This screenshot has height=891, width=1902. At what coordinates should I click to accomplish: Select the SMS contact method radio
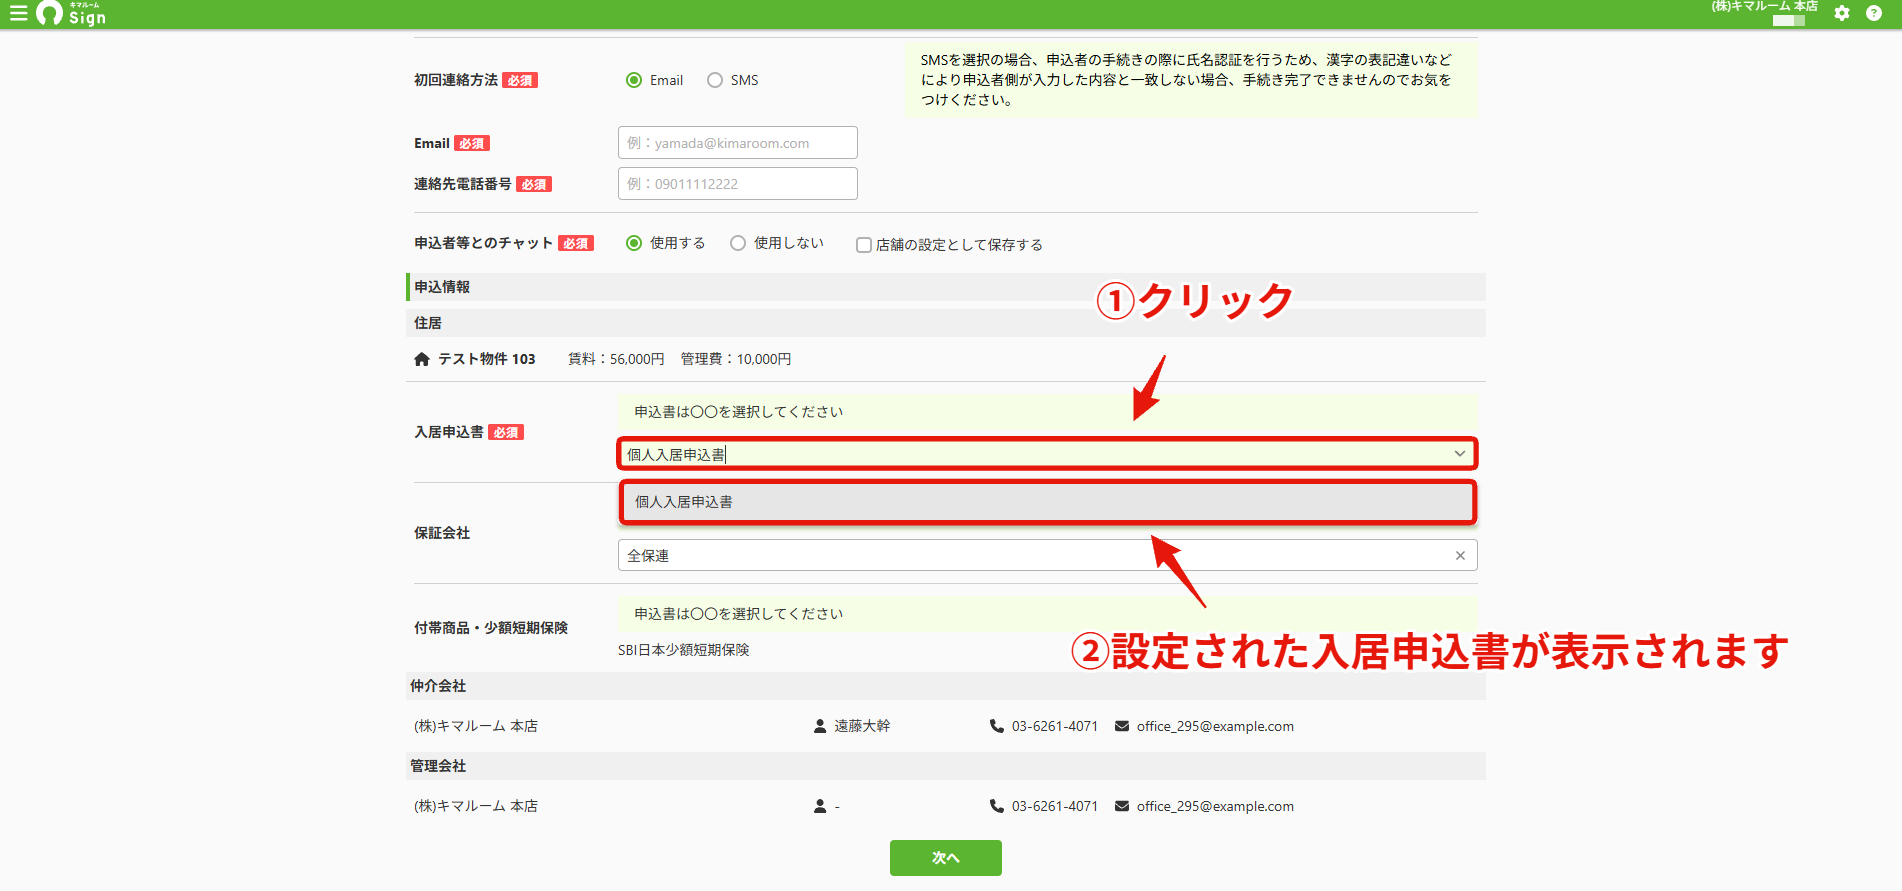click(x=715, y=80)
